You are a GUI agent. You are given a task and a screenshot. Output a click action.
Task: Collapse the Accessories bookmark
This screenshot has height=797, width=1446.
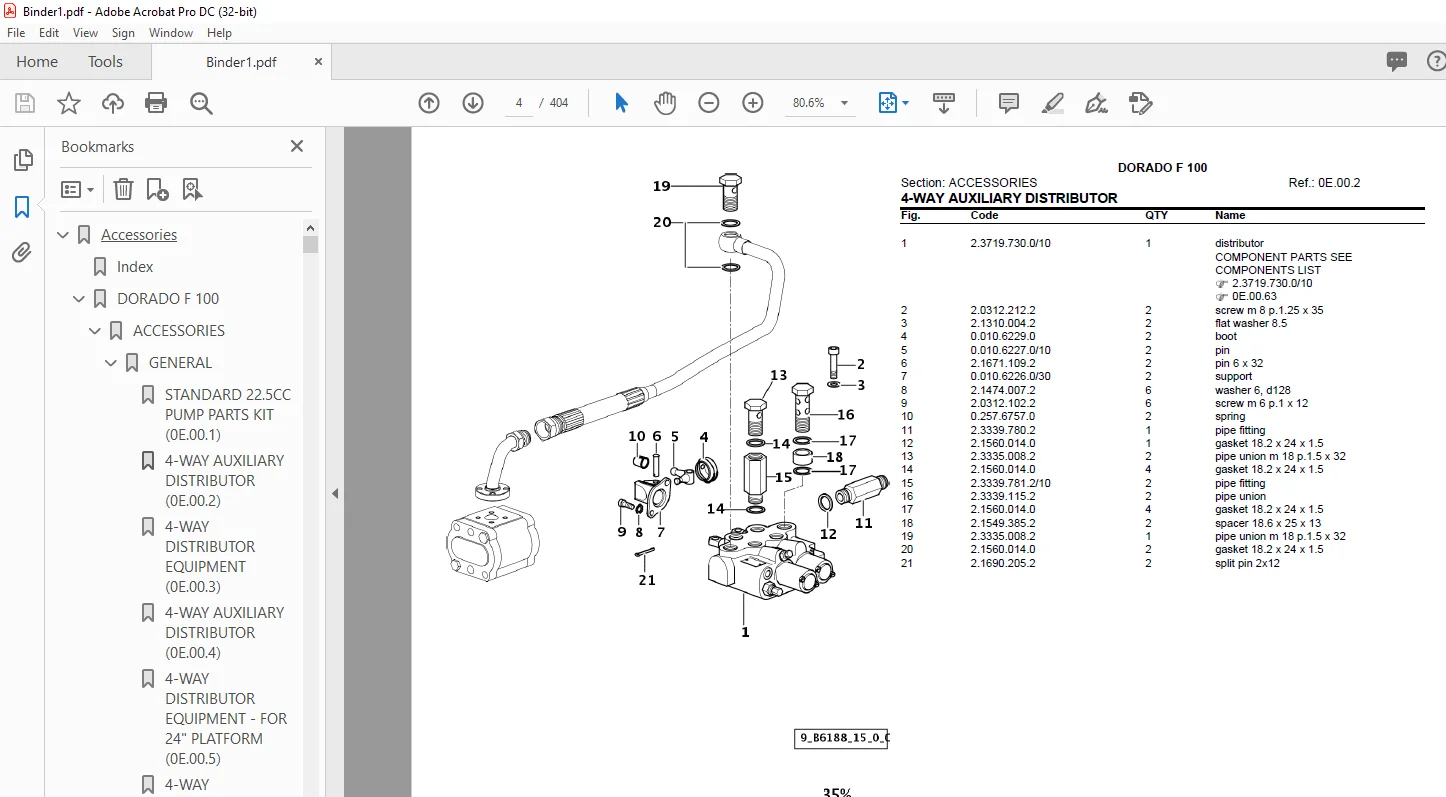point(64,235)
